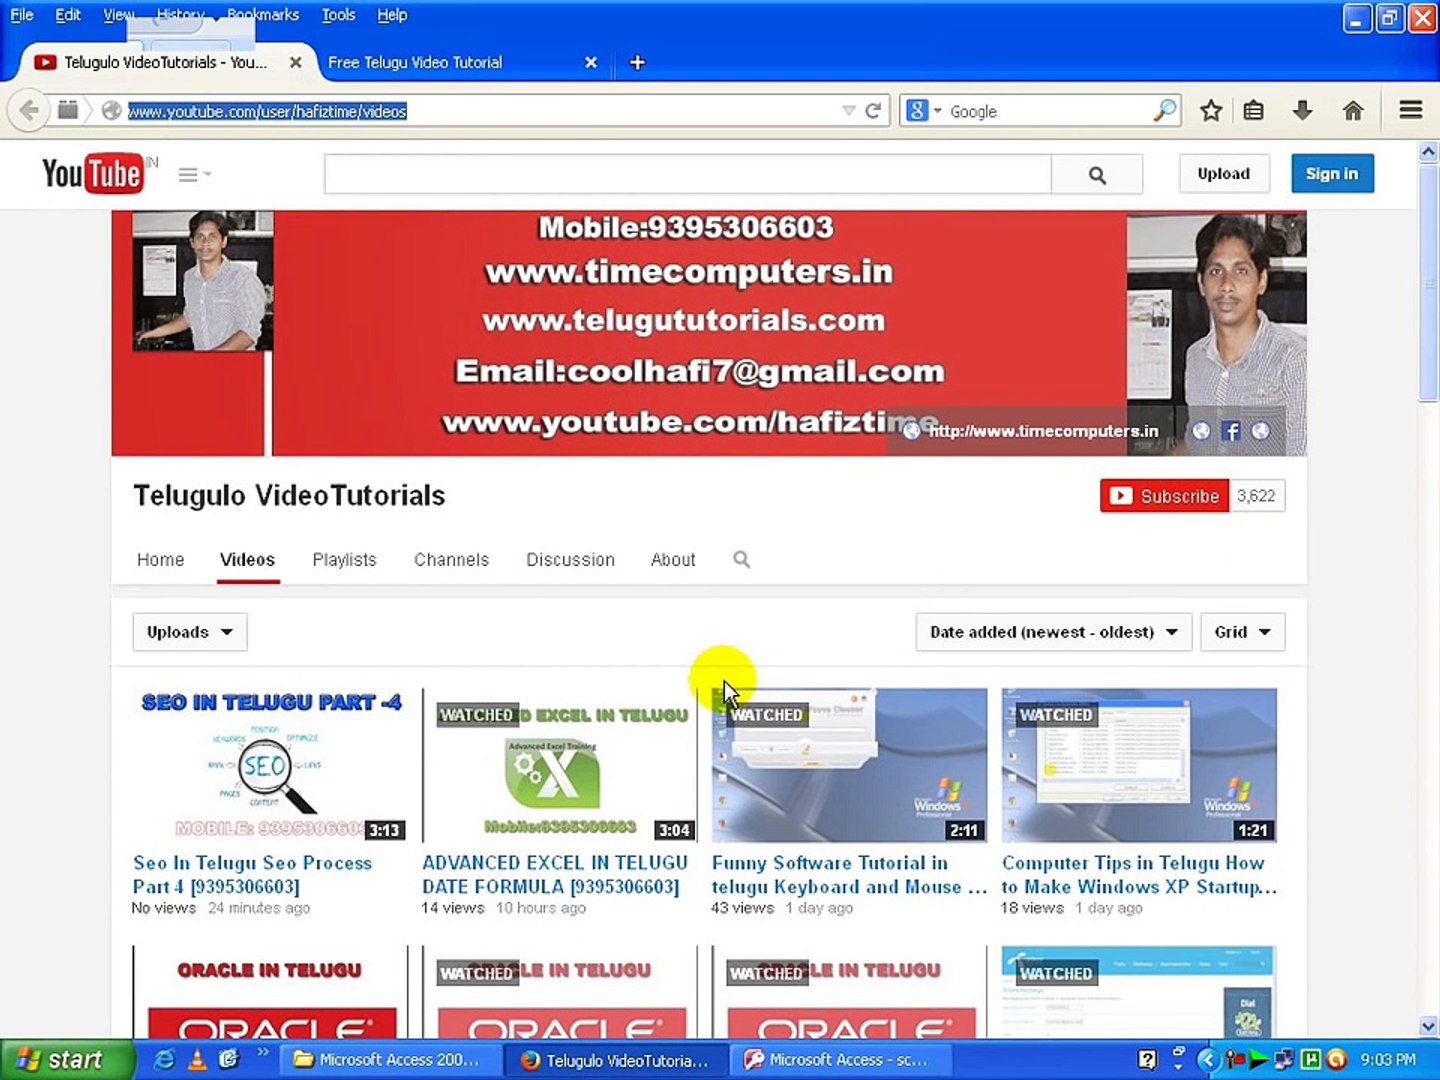Open the Edit menu
The image size is (1440, 1080).
pos(68,15)
